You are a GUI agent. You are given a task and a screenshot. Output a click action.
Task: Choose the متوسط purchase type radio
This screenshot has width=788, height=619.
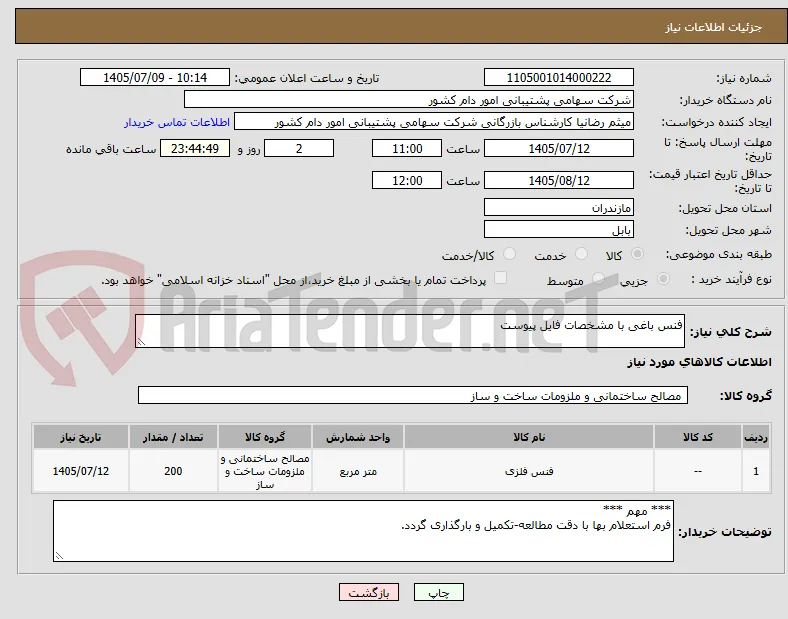point(598,279)
